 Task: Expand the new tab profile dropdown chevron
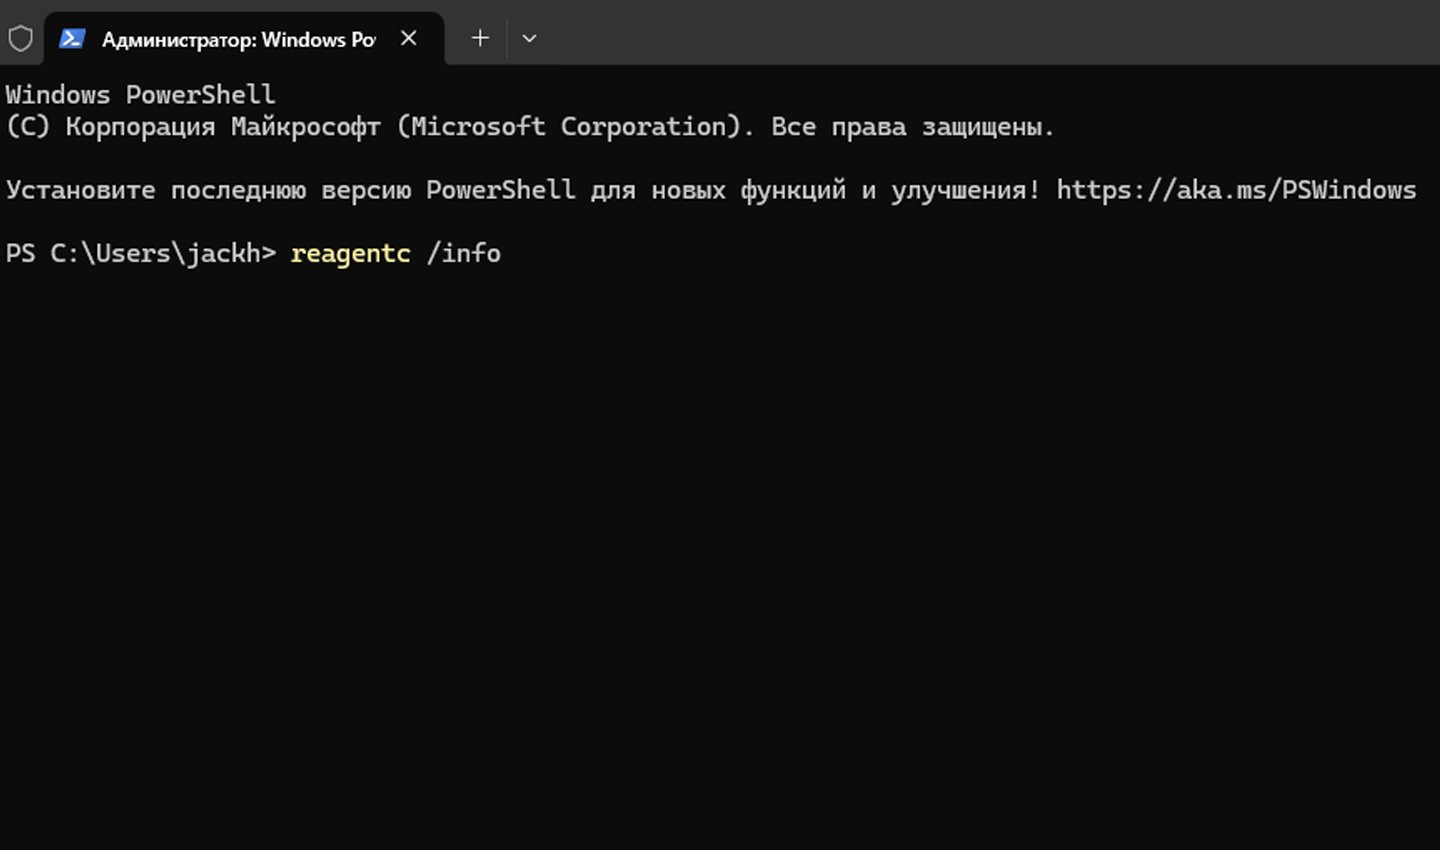tap(529, 38)
